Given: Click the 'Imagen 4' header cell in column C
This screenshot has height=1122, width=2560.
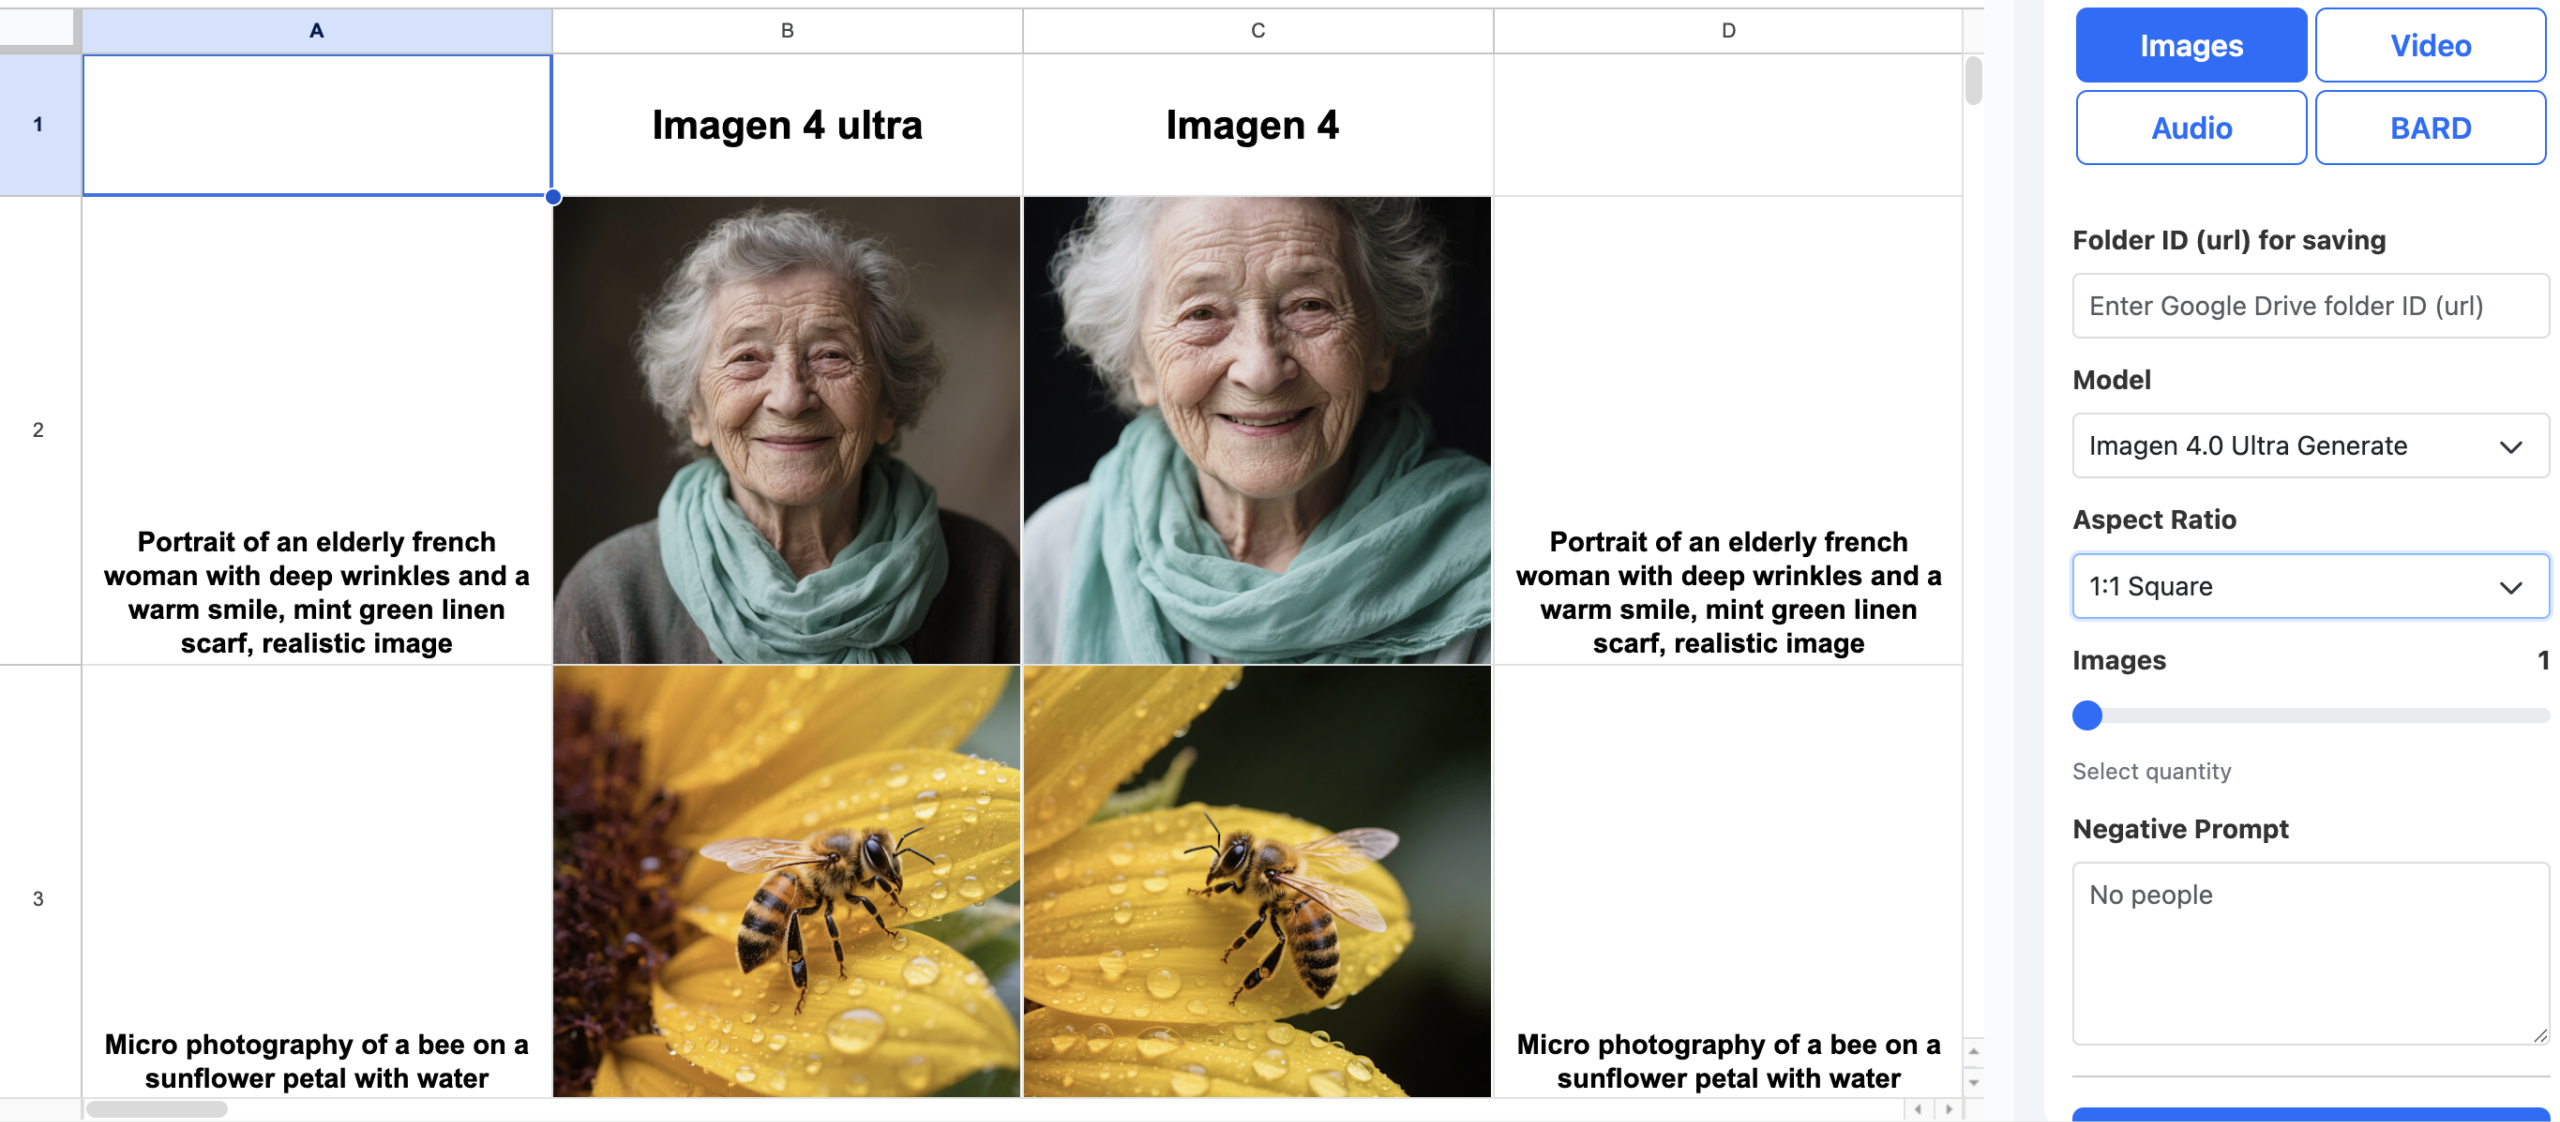Looking at the screenshot, I should point(1258,125).
